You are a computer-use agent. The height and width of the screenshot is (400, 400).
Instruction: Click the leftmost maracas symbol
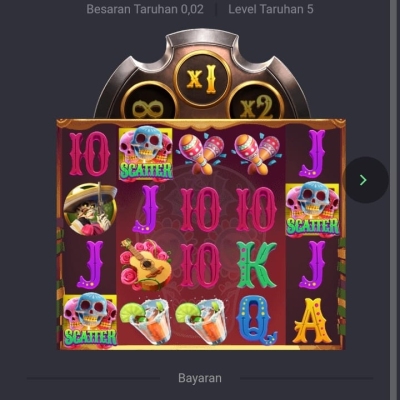coord(201,154)
